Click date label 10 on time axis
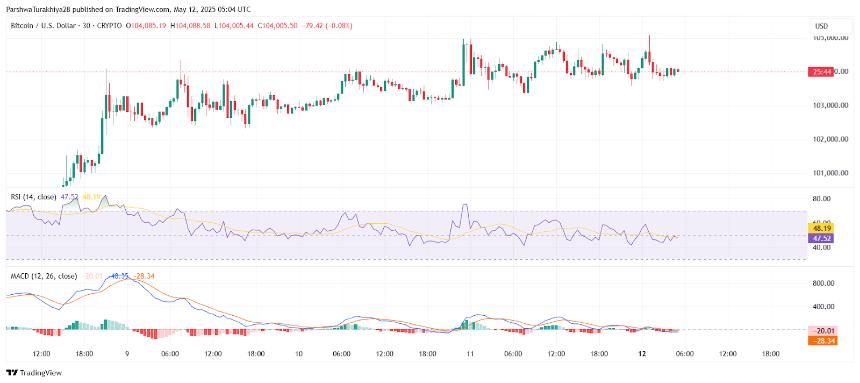This screenshot has width=860, height=383. tap(298, 354)
